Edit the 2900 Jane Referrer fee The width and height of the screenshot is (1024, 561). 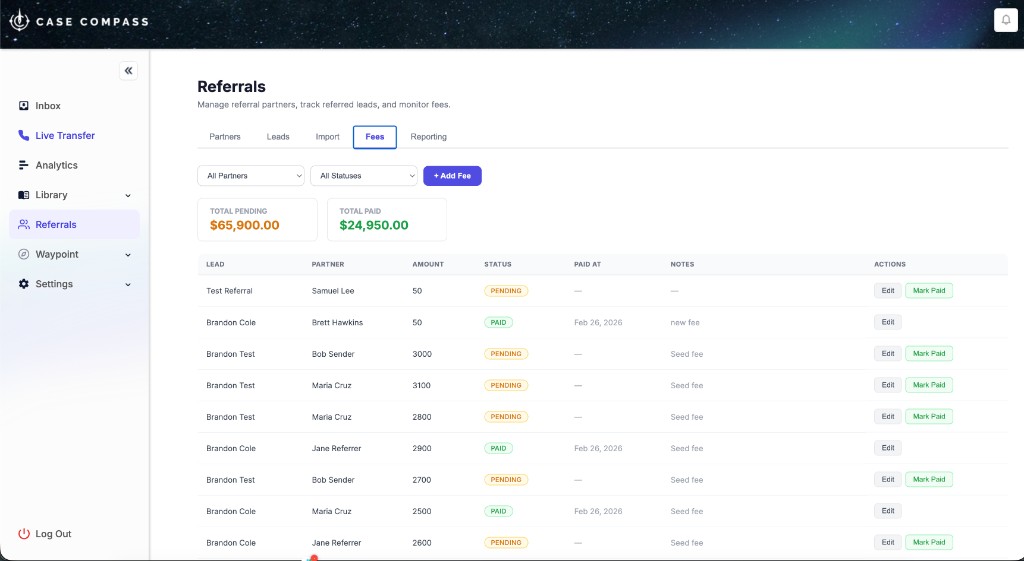(x=888, y=448)
